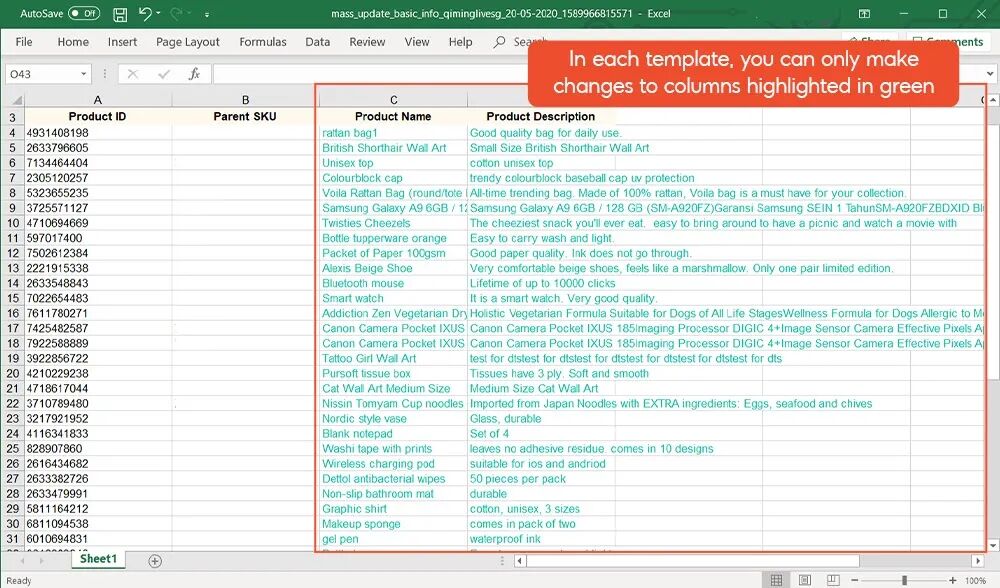Click the Insert Function fx icon
This screenshot has height=588, width=1000.
click(195, 74)
